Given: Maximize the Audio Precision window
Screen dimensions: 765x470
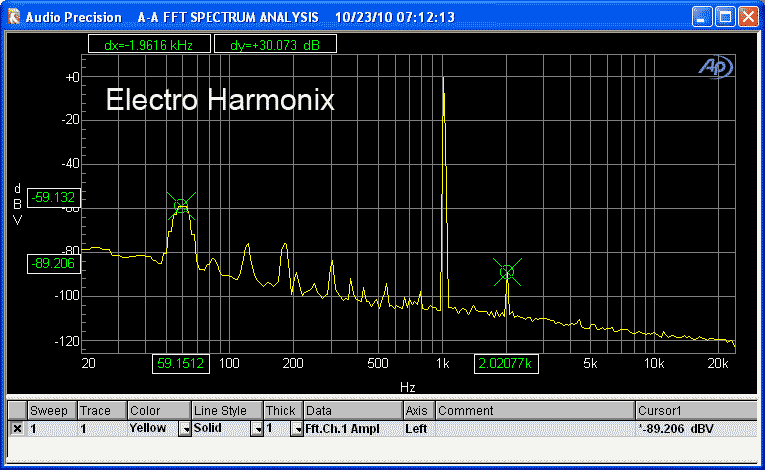Looking at the screenshot, I should [x=725, y=17].
